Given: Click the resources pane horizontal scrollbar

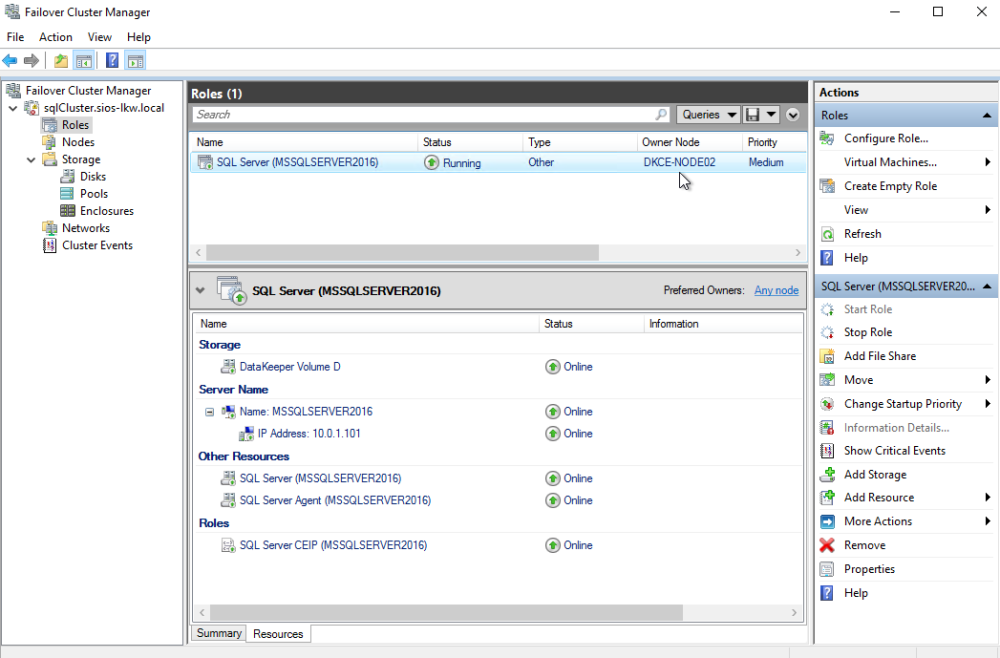Looking at the screenshot, I should (446, 613).
